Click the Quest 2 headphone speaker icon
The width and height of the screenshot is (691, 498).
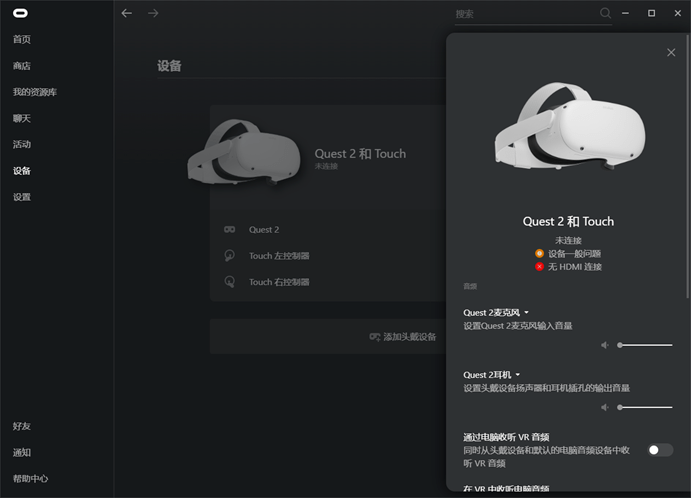[605, 407]
